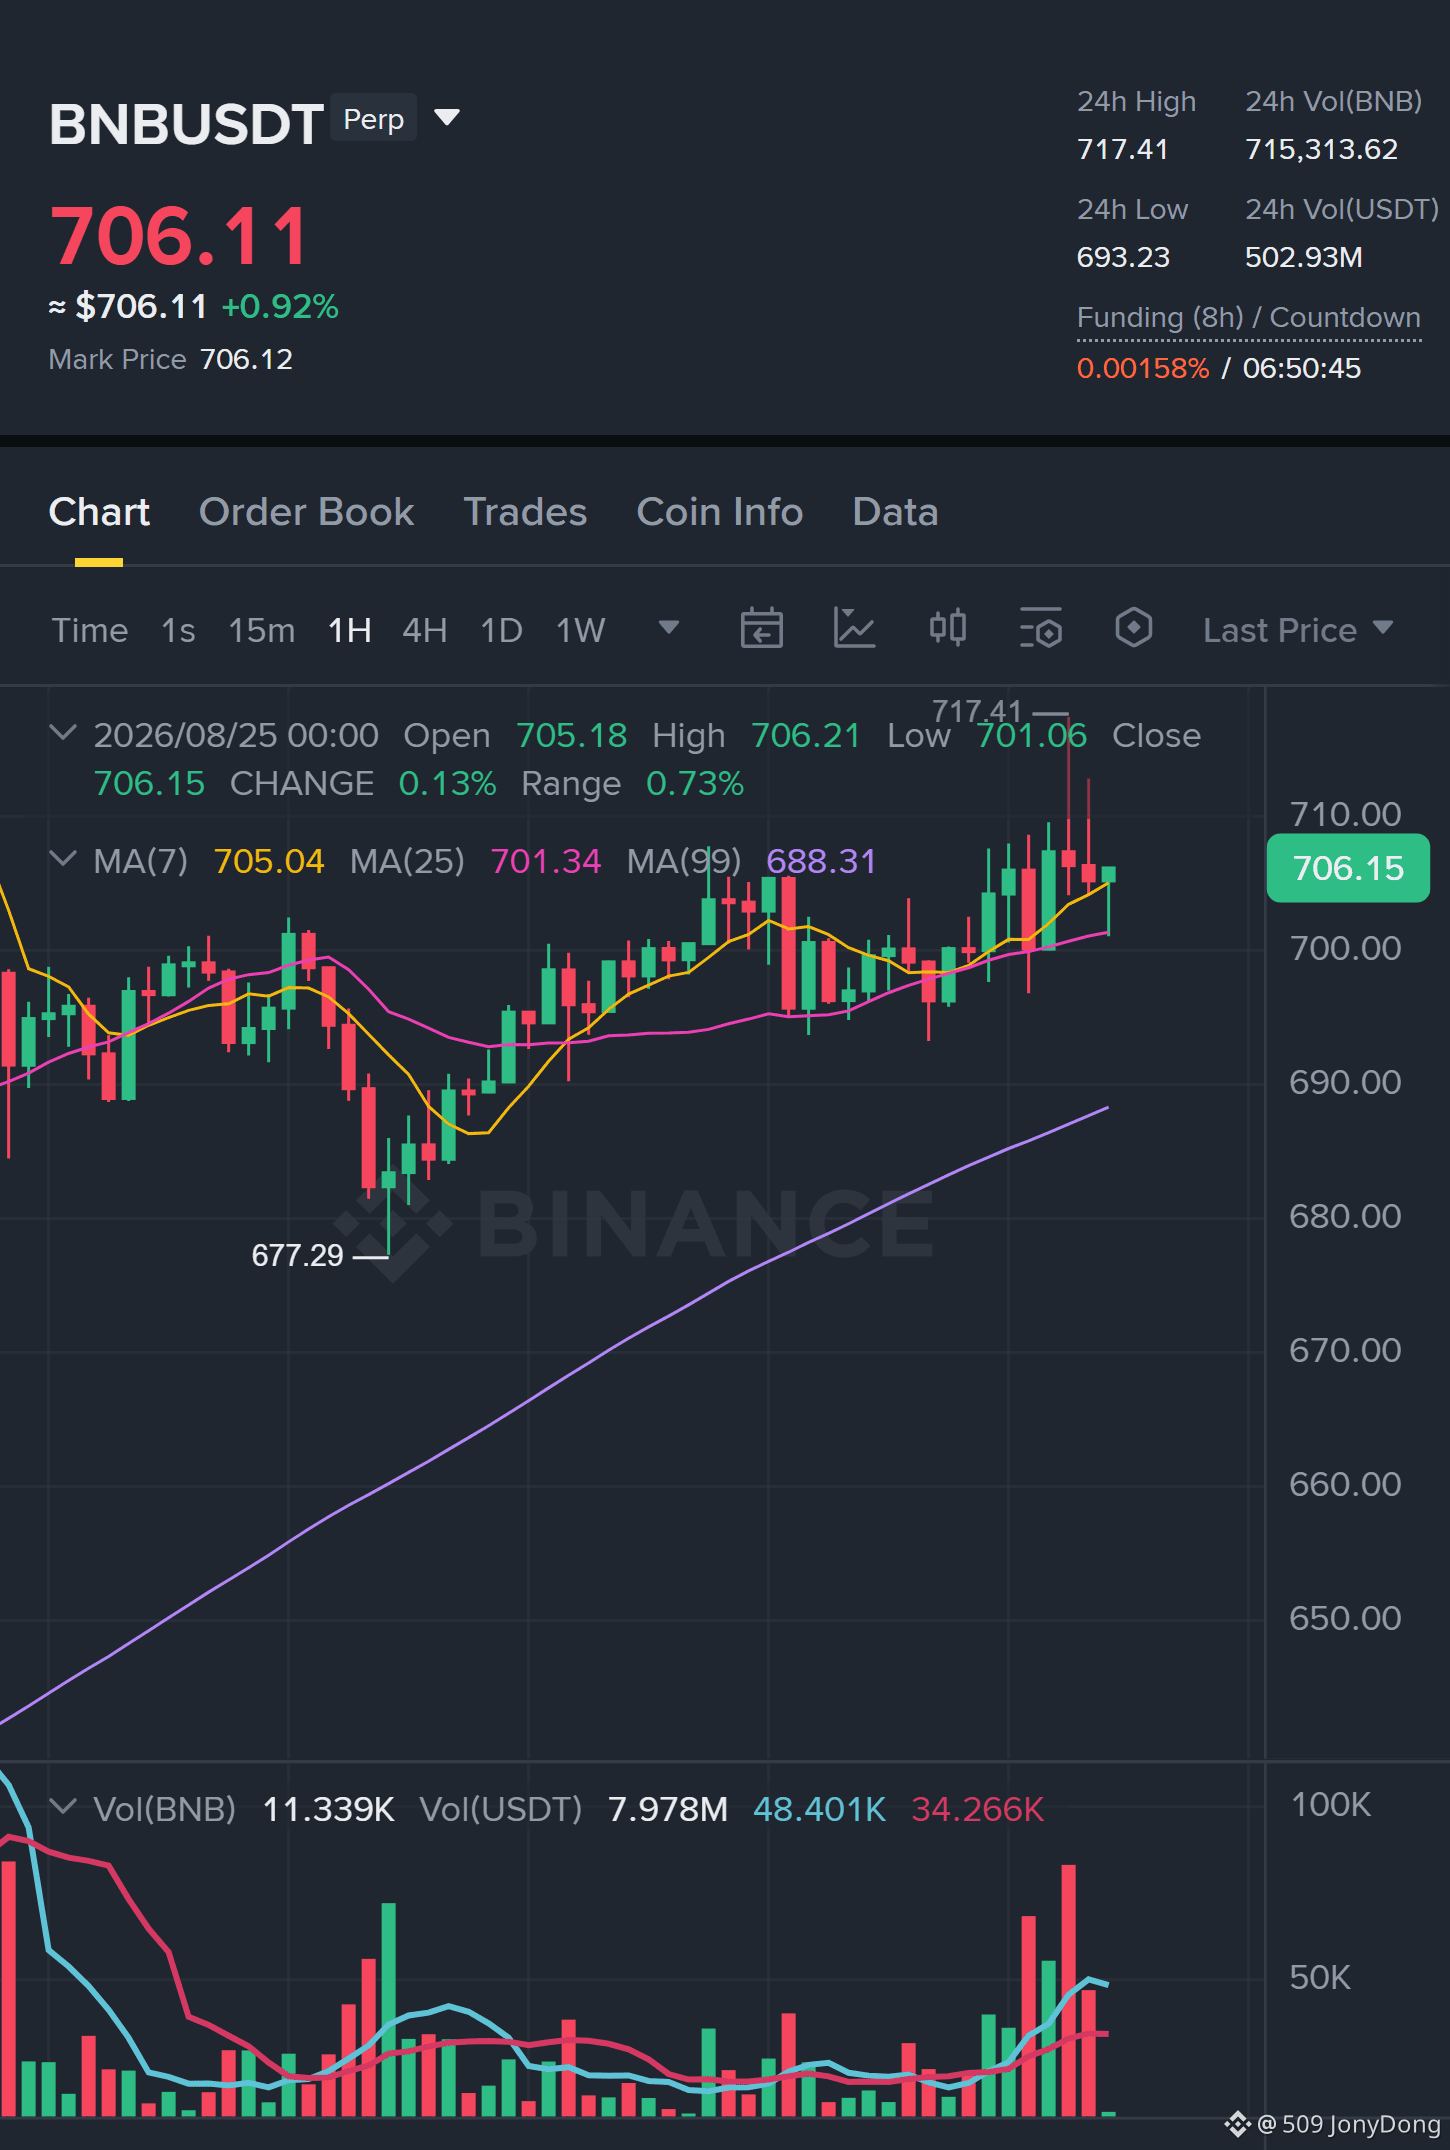Tap the Mark Price 706.12 value
This screenshot has width=1450, height=2150.
pyautogui.click(x=246, y=360)
